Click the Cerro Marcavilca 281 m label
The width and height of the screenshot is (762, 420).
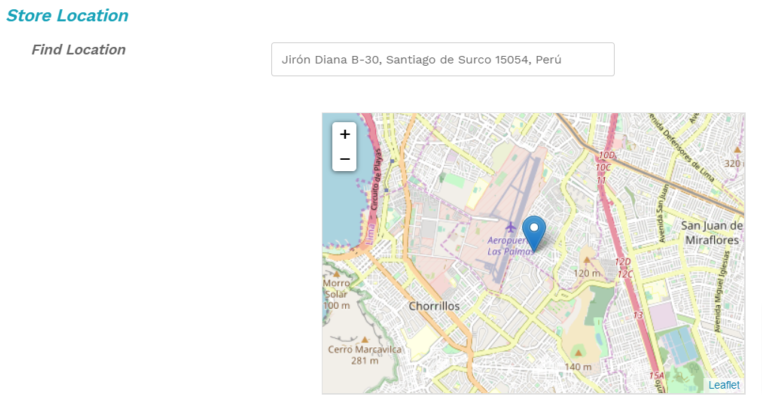364,355
